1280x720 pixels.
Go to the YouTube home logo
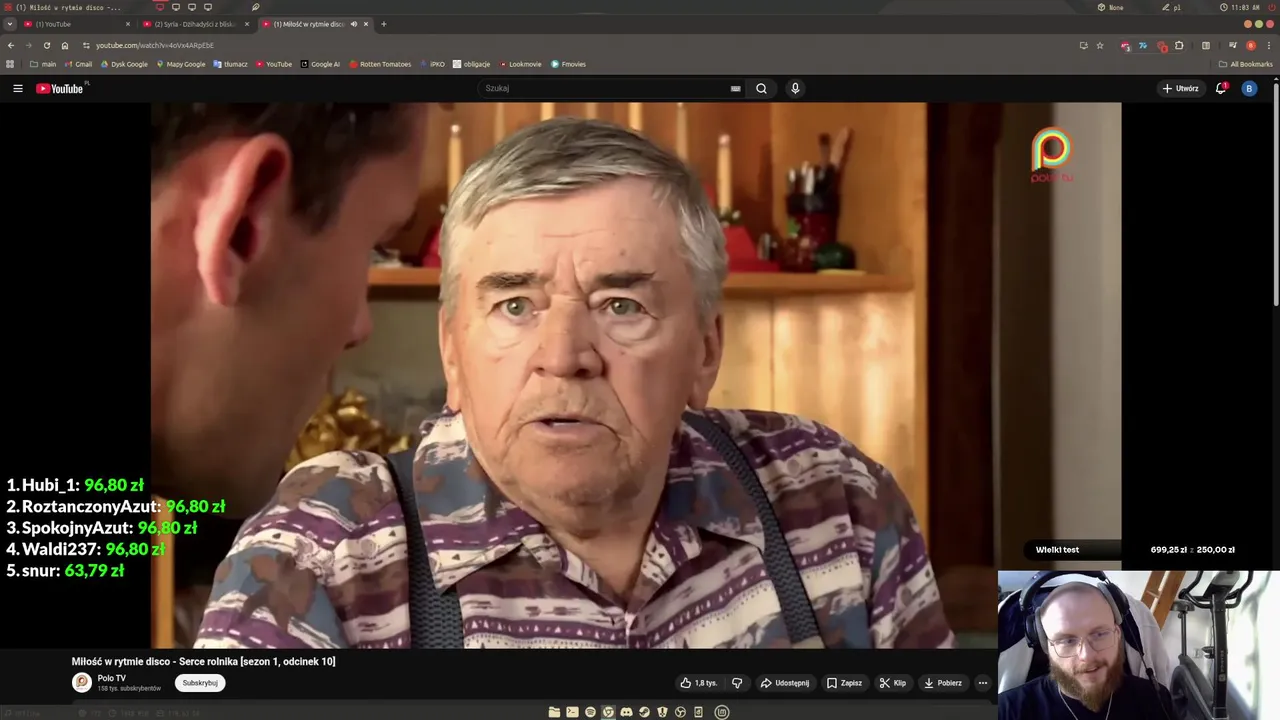point(60,88)
